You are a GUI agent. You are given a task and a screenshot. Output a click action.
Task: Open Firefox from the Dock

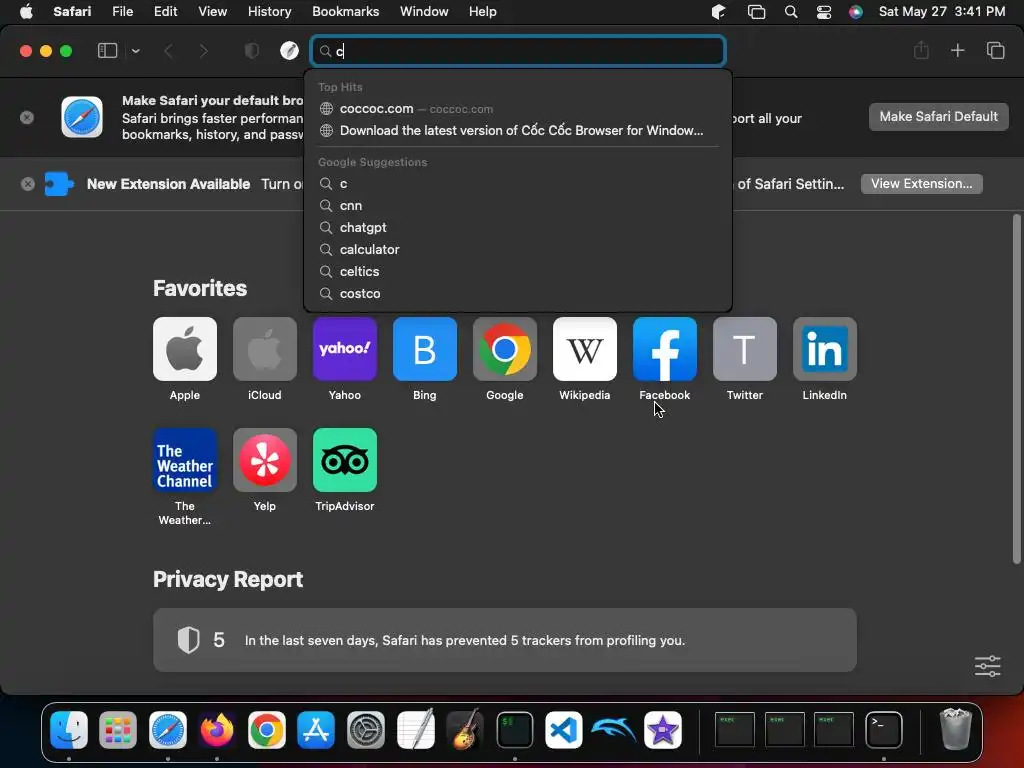(x=217, y=729)
